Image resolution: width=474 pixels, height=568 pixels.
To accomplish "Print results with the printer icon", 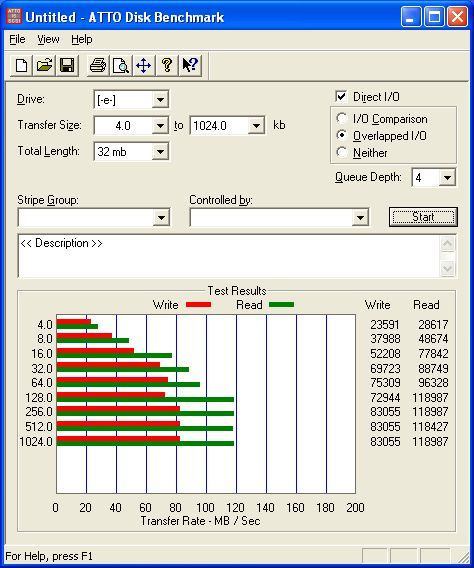I will (x=98, y=66).
